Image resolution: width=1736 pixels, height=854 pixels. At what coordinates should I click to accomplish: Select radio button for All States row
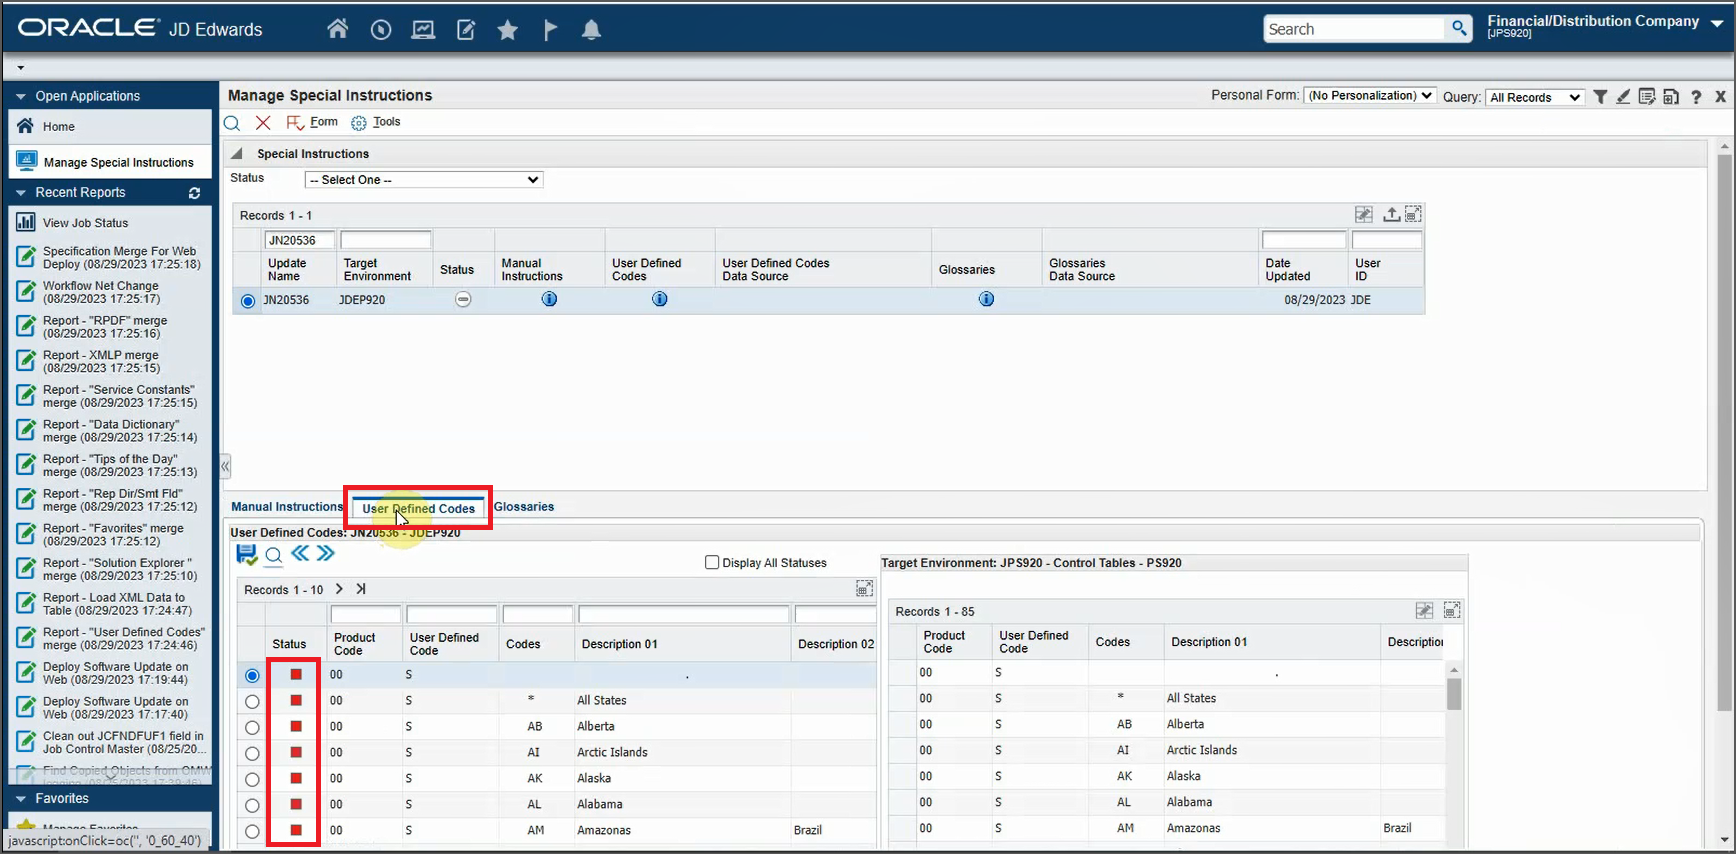[252, 702]
